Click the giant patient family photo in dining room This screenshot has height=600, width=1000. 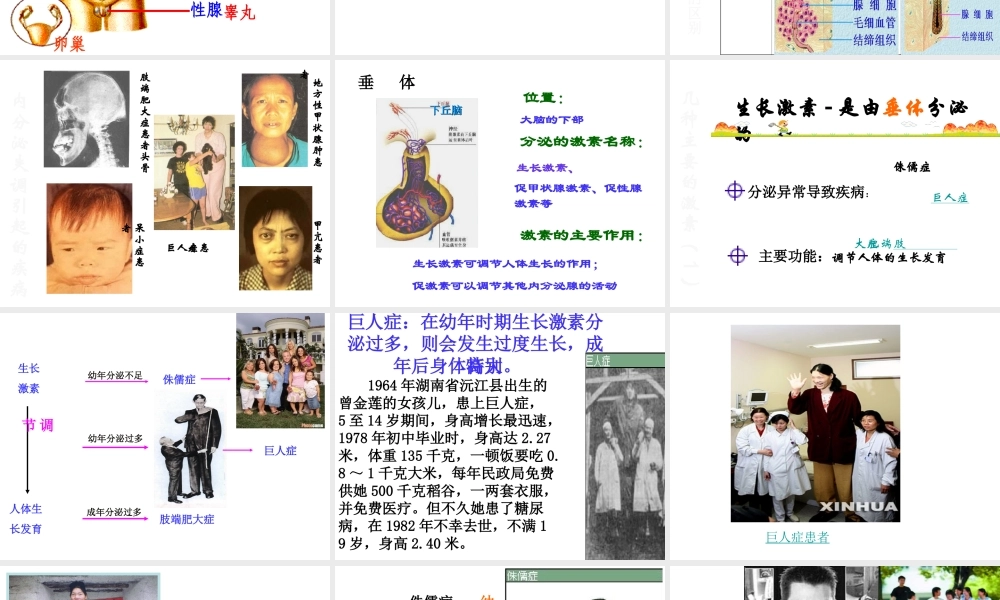pyautogui.click(x=195, y=172)
